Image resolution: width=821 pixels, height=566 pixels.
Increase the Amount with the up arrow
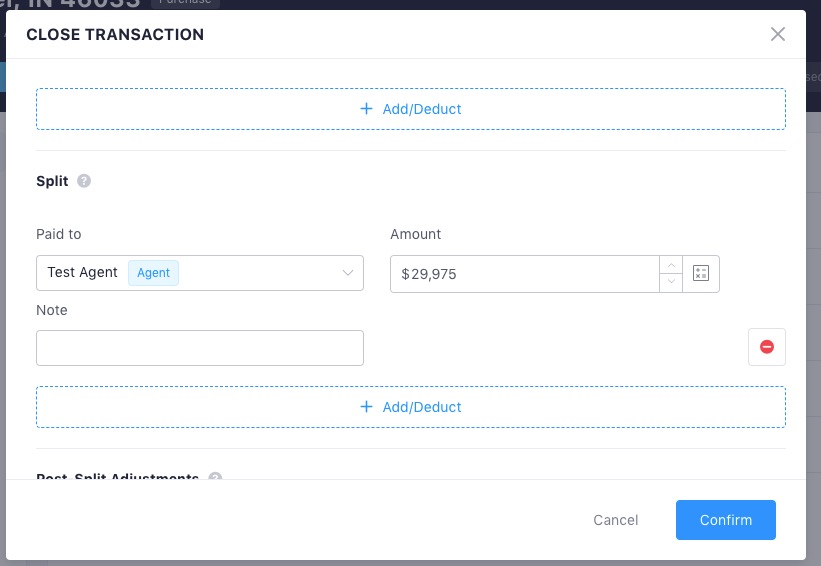pos(671,265)
